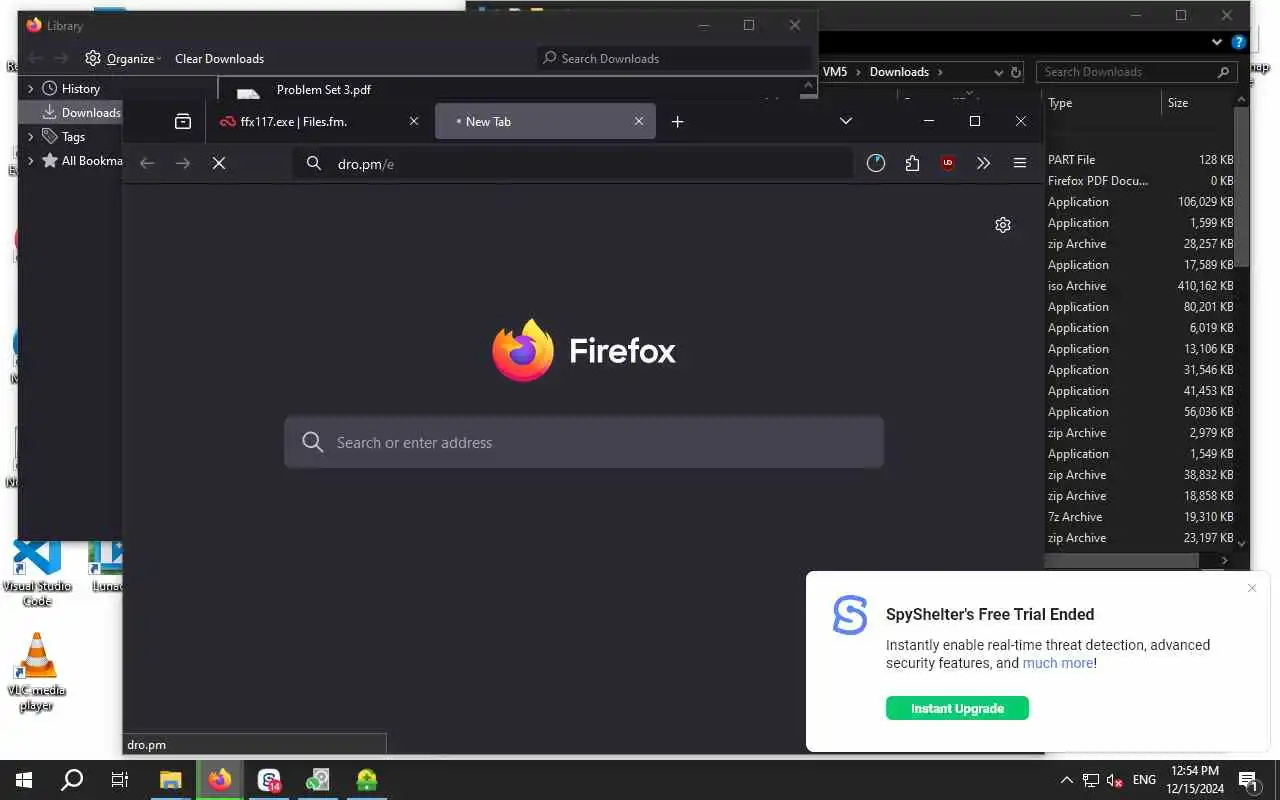
Task: Follow the 'much more' link
Action: click(x=1058, y=663)
